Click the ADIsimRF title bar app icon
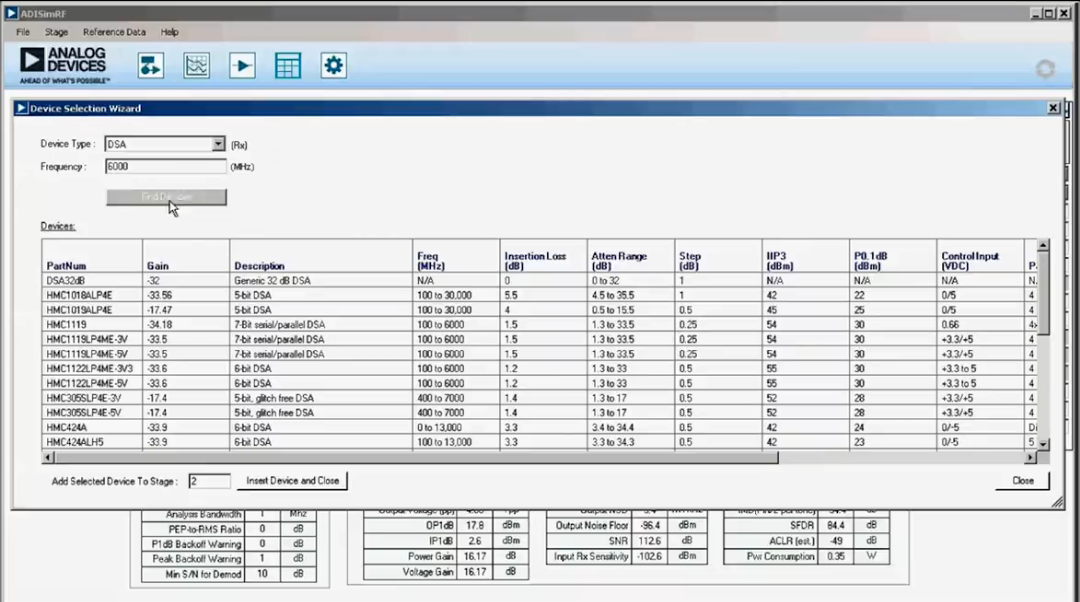The image size is (1080, 602). pyautogui.click(x=11, y=13)
